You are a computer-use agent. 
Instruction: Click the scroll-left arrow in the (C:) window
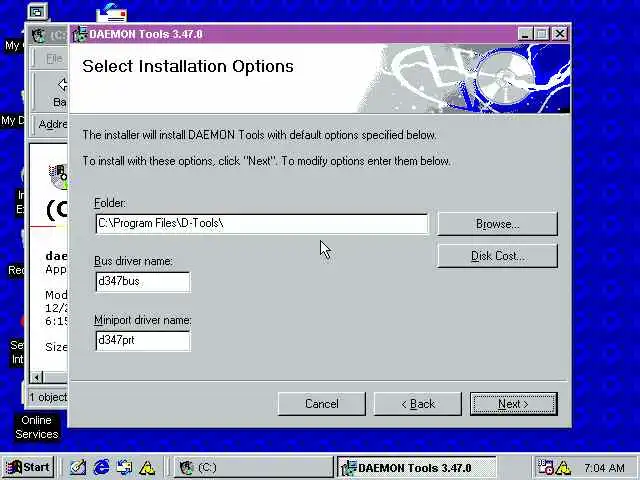click(x=37, y=378)
